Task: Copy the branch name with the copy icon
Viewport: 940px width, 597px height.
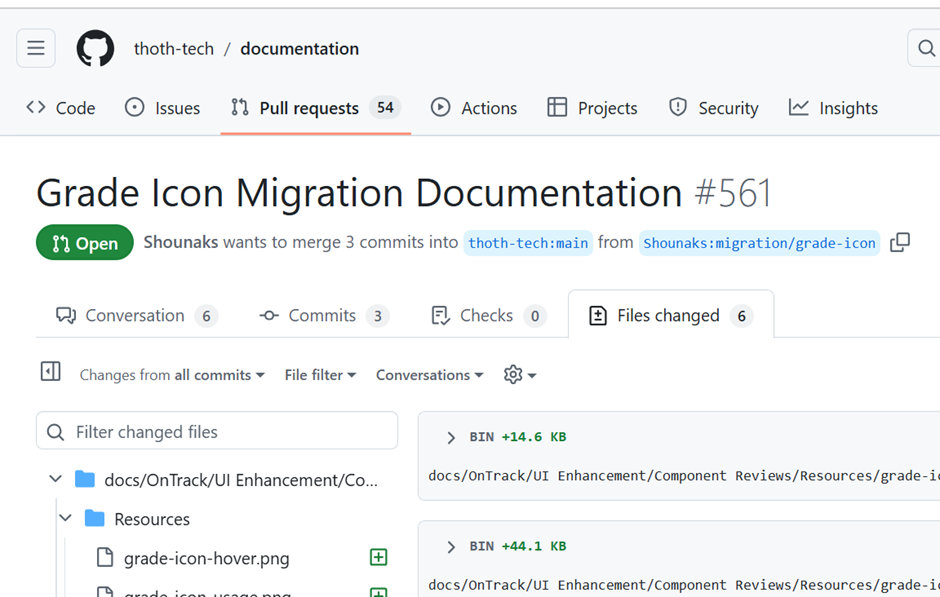Action: point(900,243)
